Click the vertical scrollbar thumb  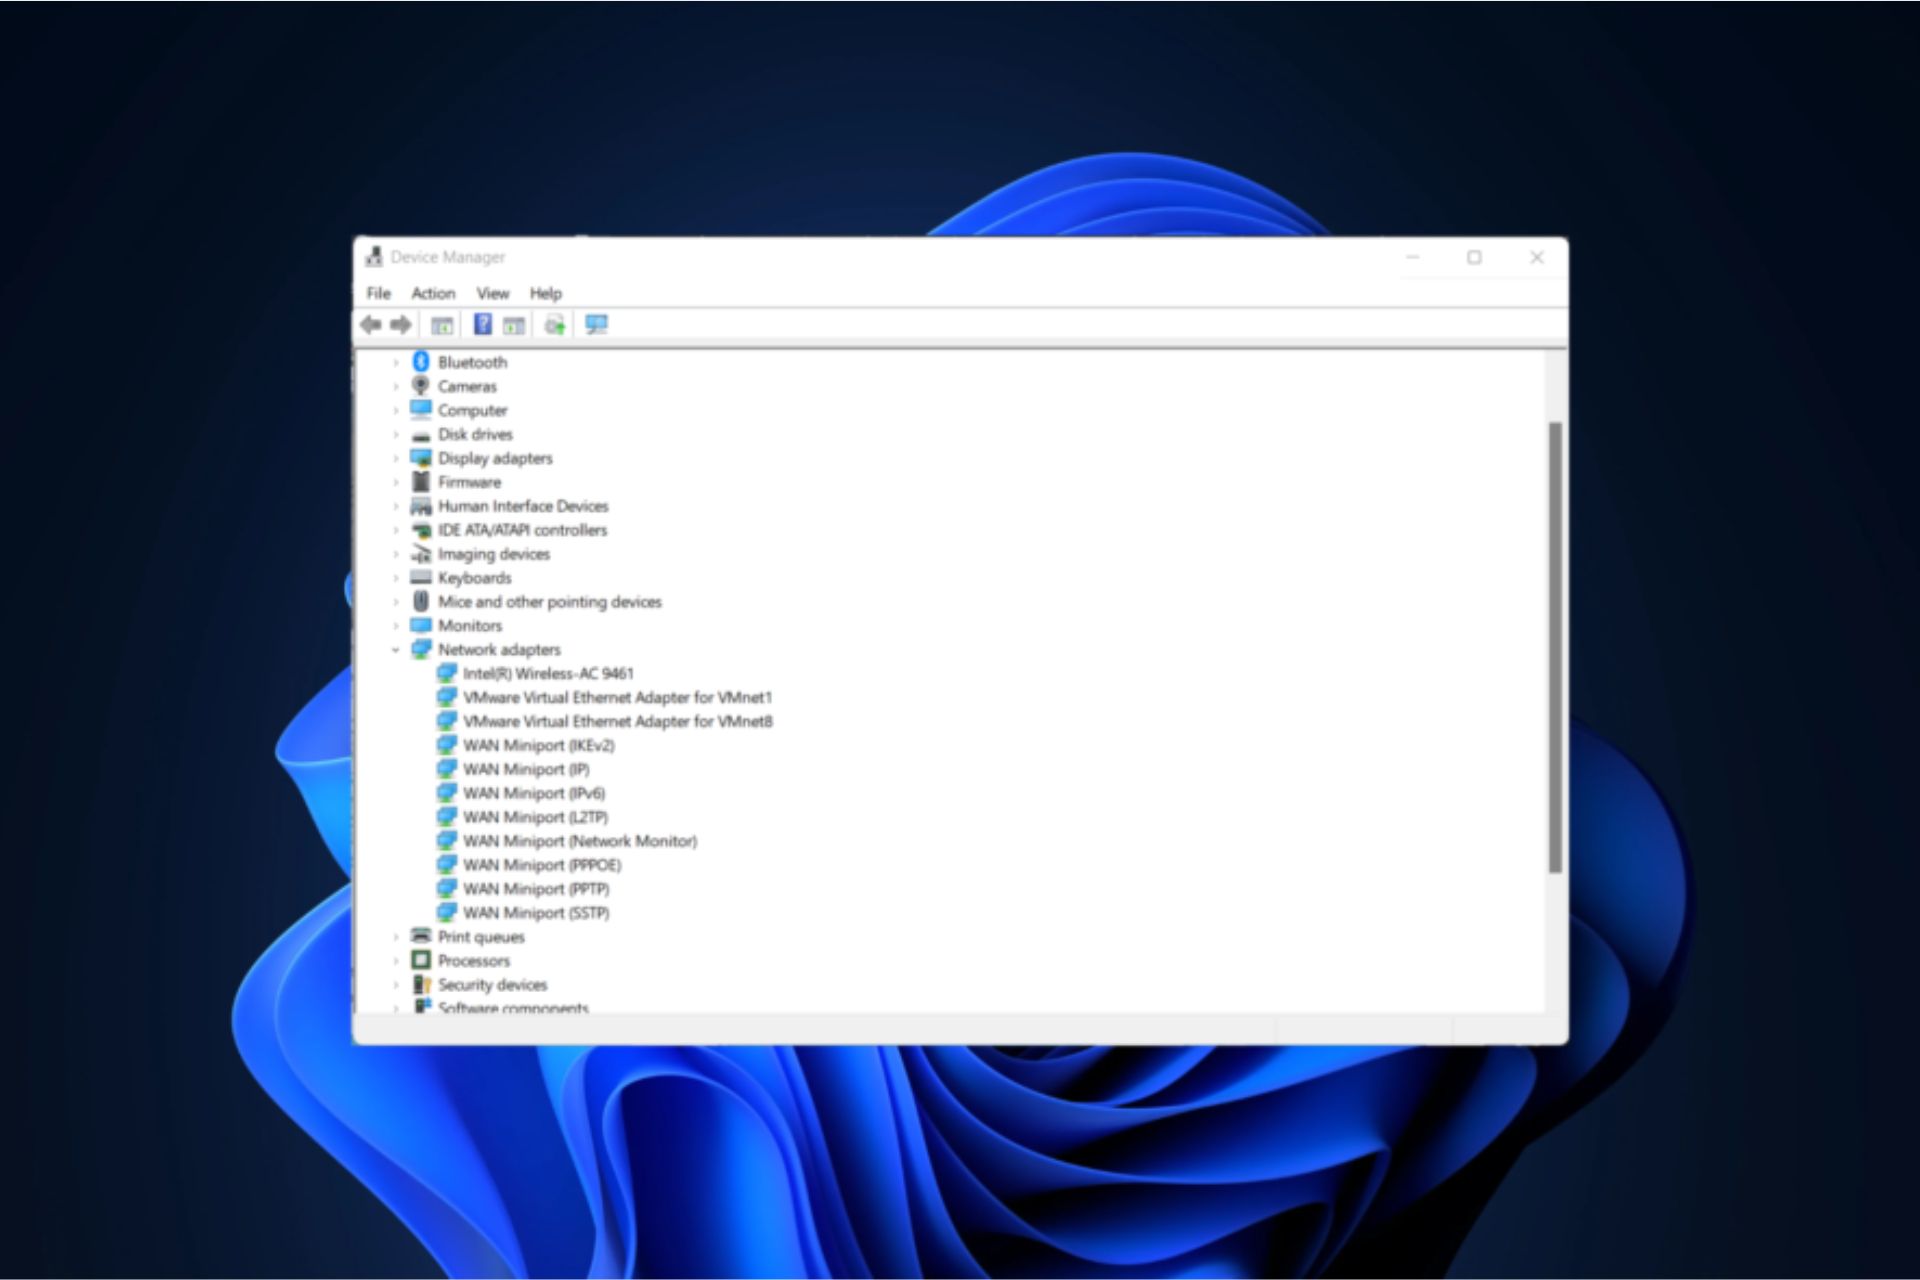(x=1555, y=647)
